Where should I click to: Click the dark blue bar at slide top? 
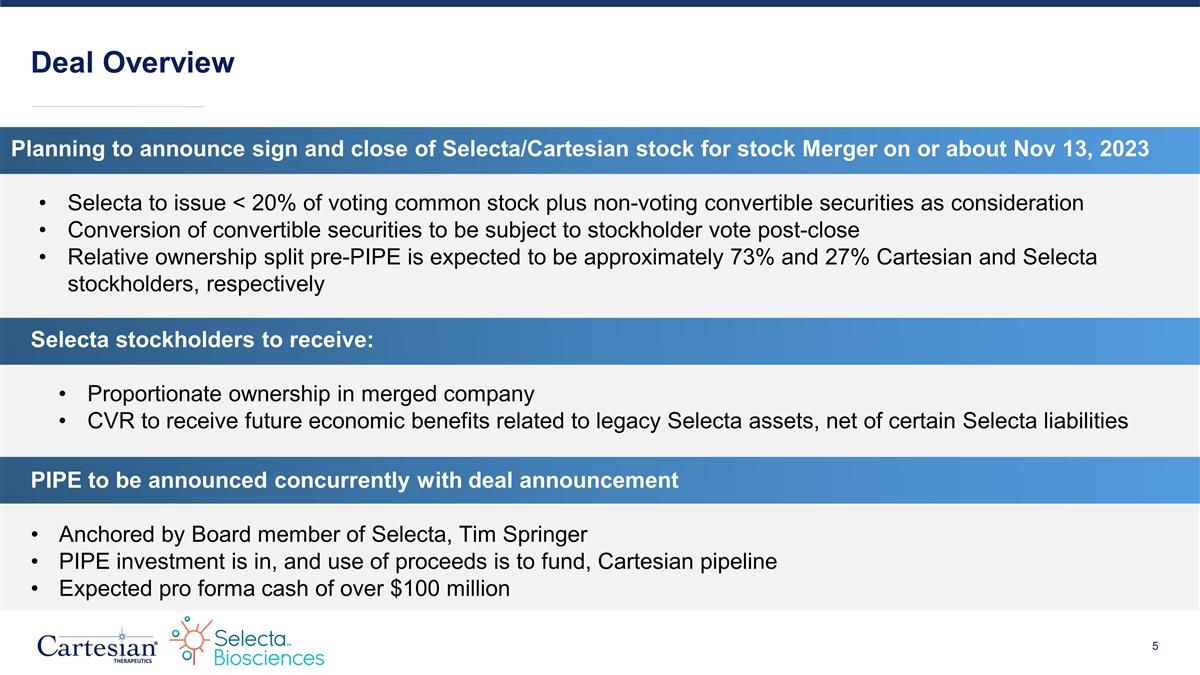click(600, 3)
